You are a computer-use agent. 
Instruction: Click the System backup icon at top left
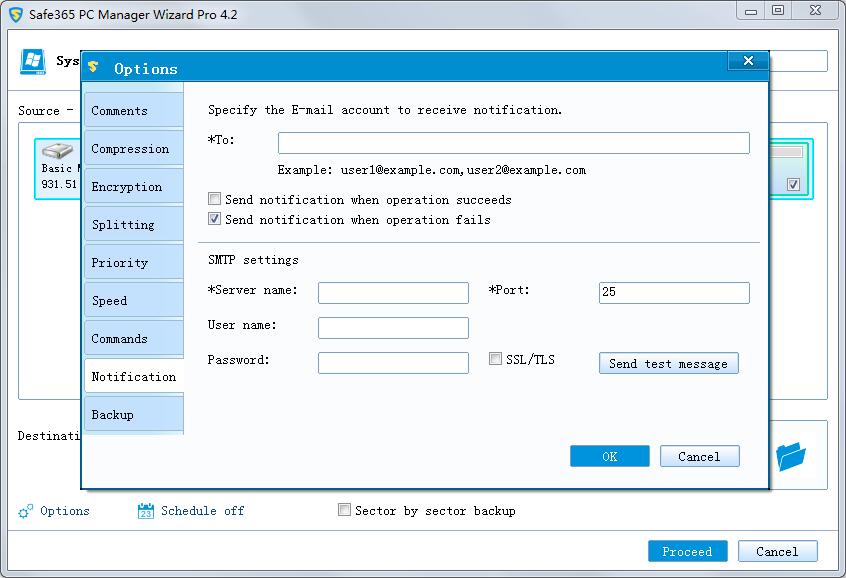click(34, 61)
